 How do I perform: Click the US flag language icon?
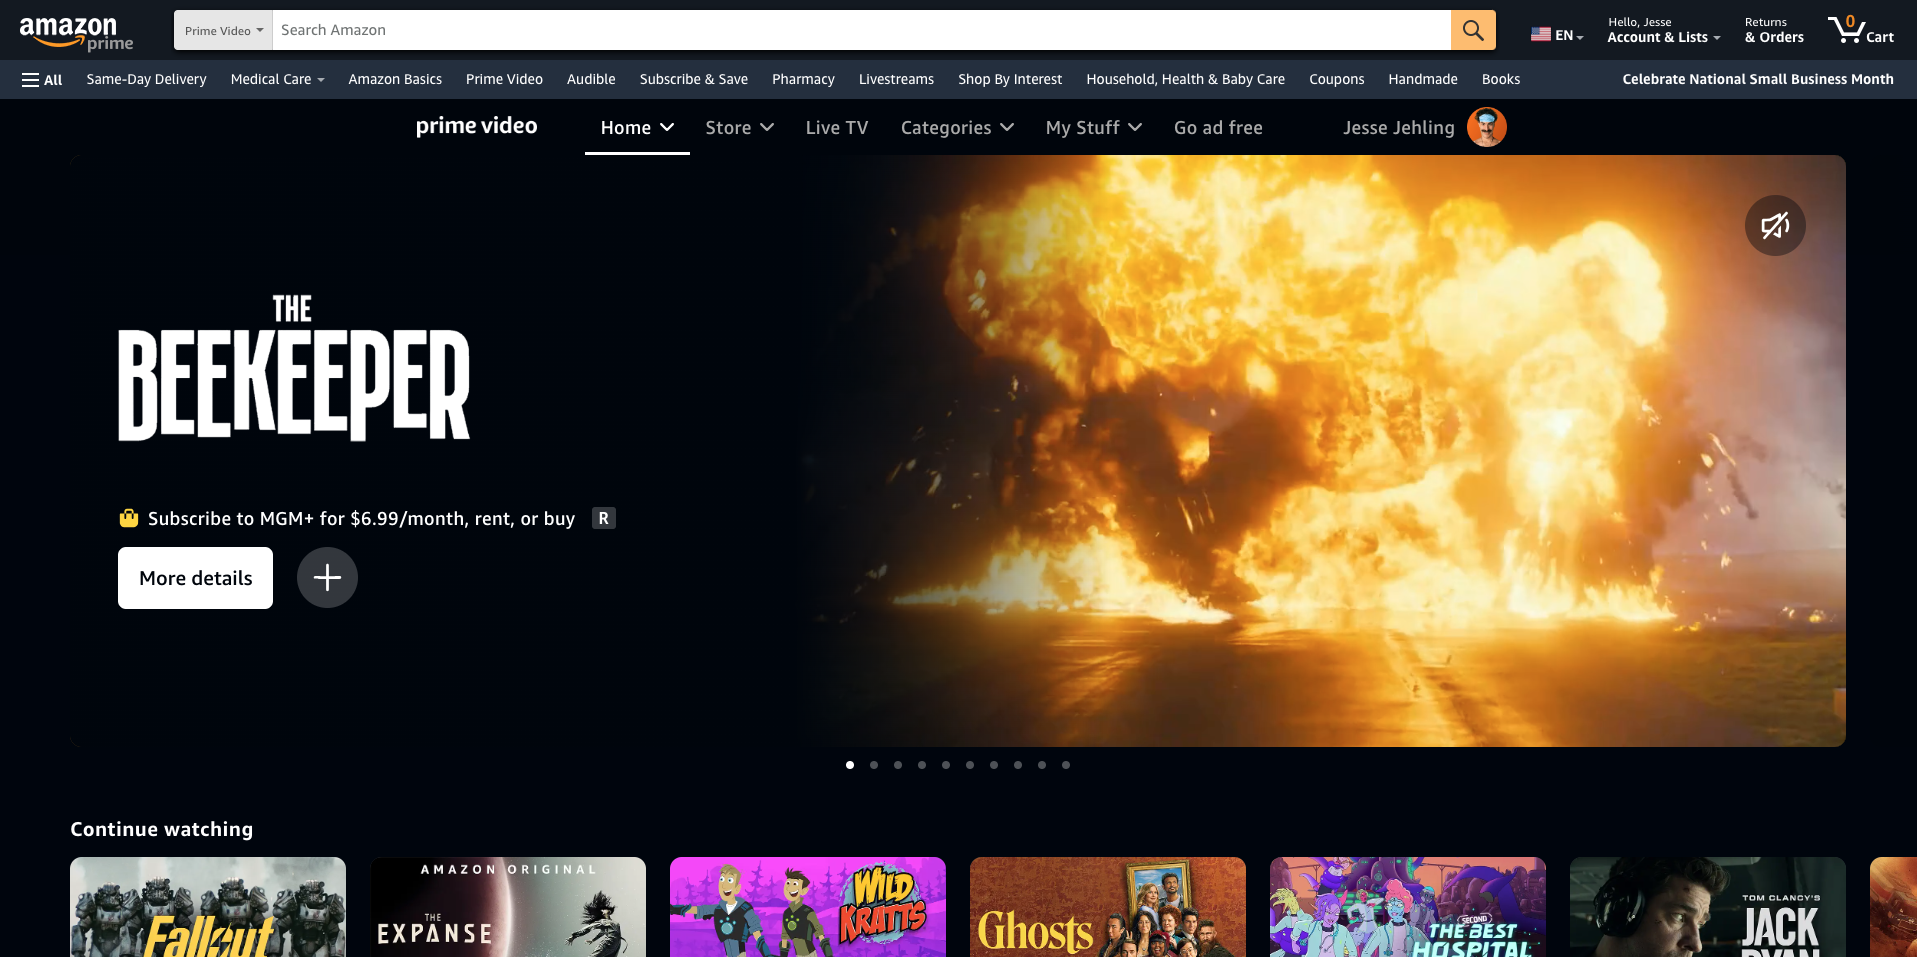[1541, 35]
